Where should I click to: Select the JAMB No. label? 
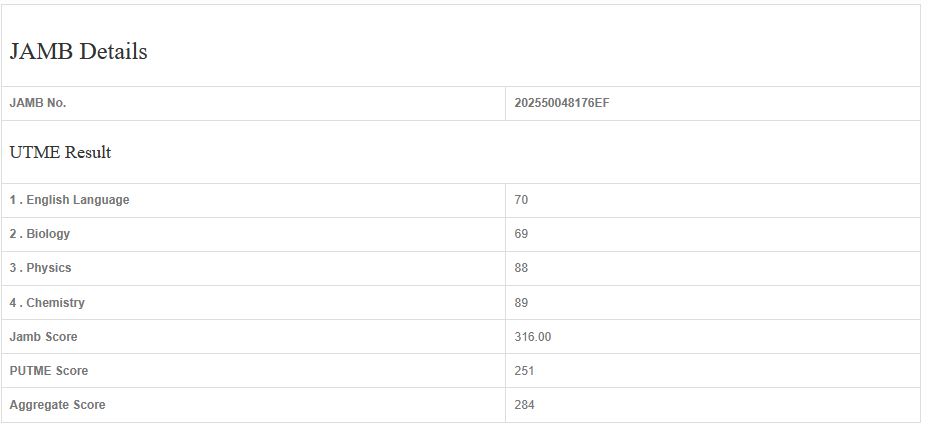[x=38, y=103]
